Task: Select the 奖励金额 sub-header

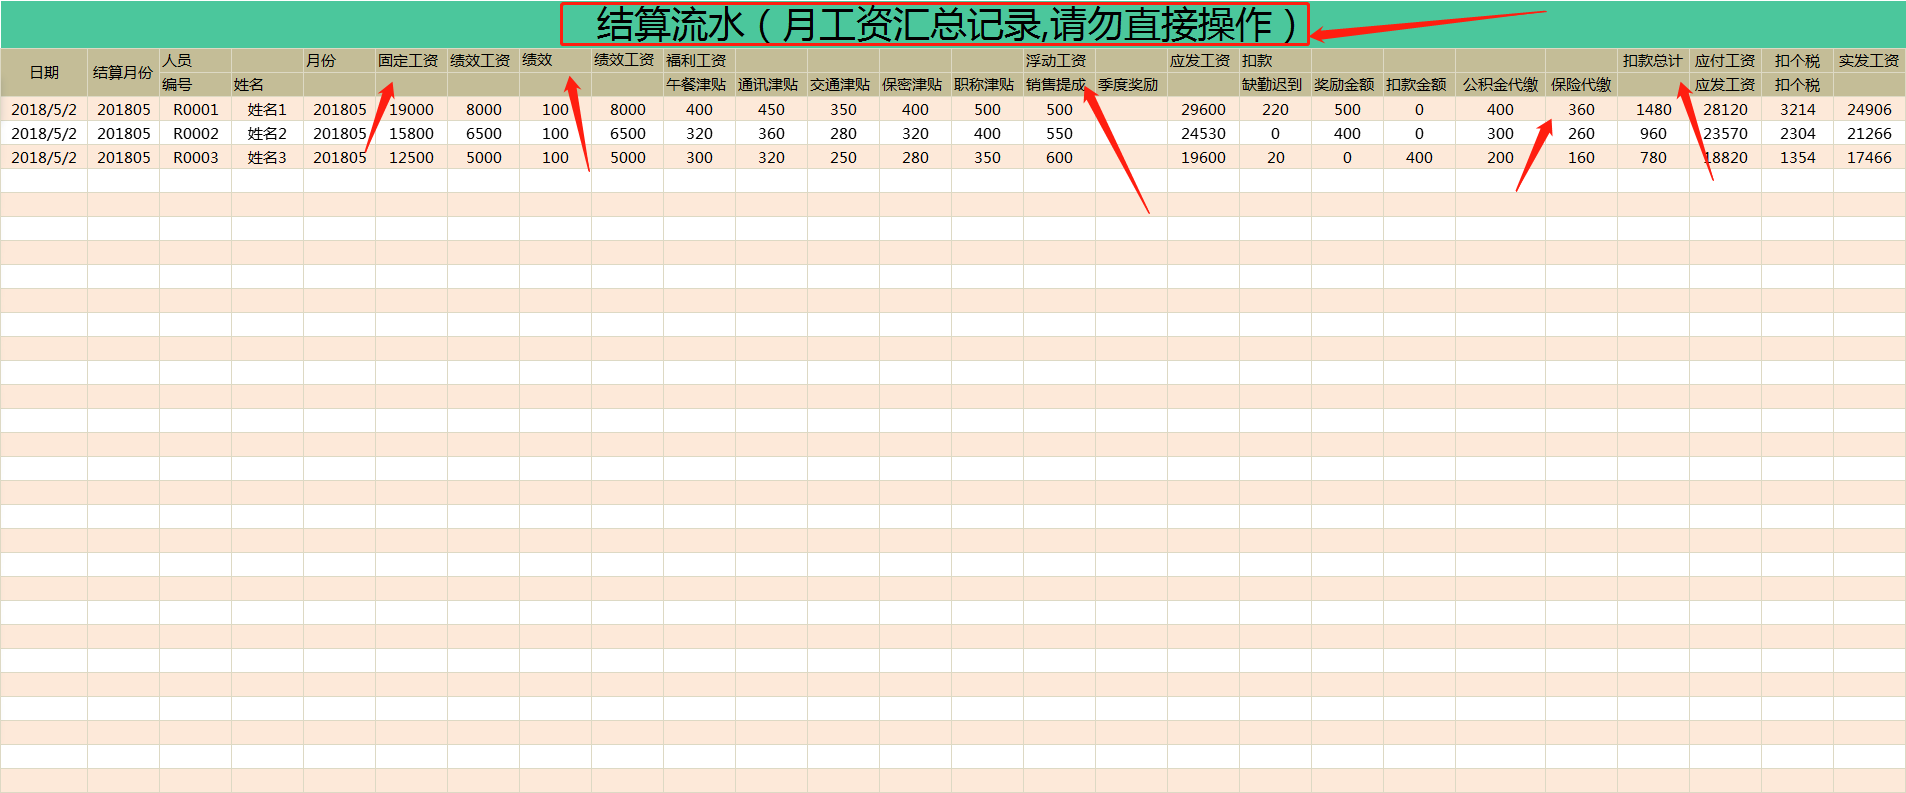Action: click(x=1347, y=85)
